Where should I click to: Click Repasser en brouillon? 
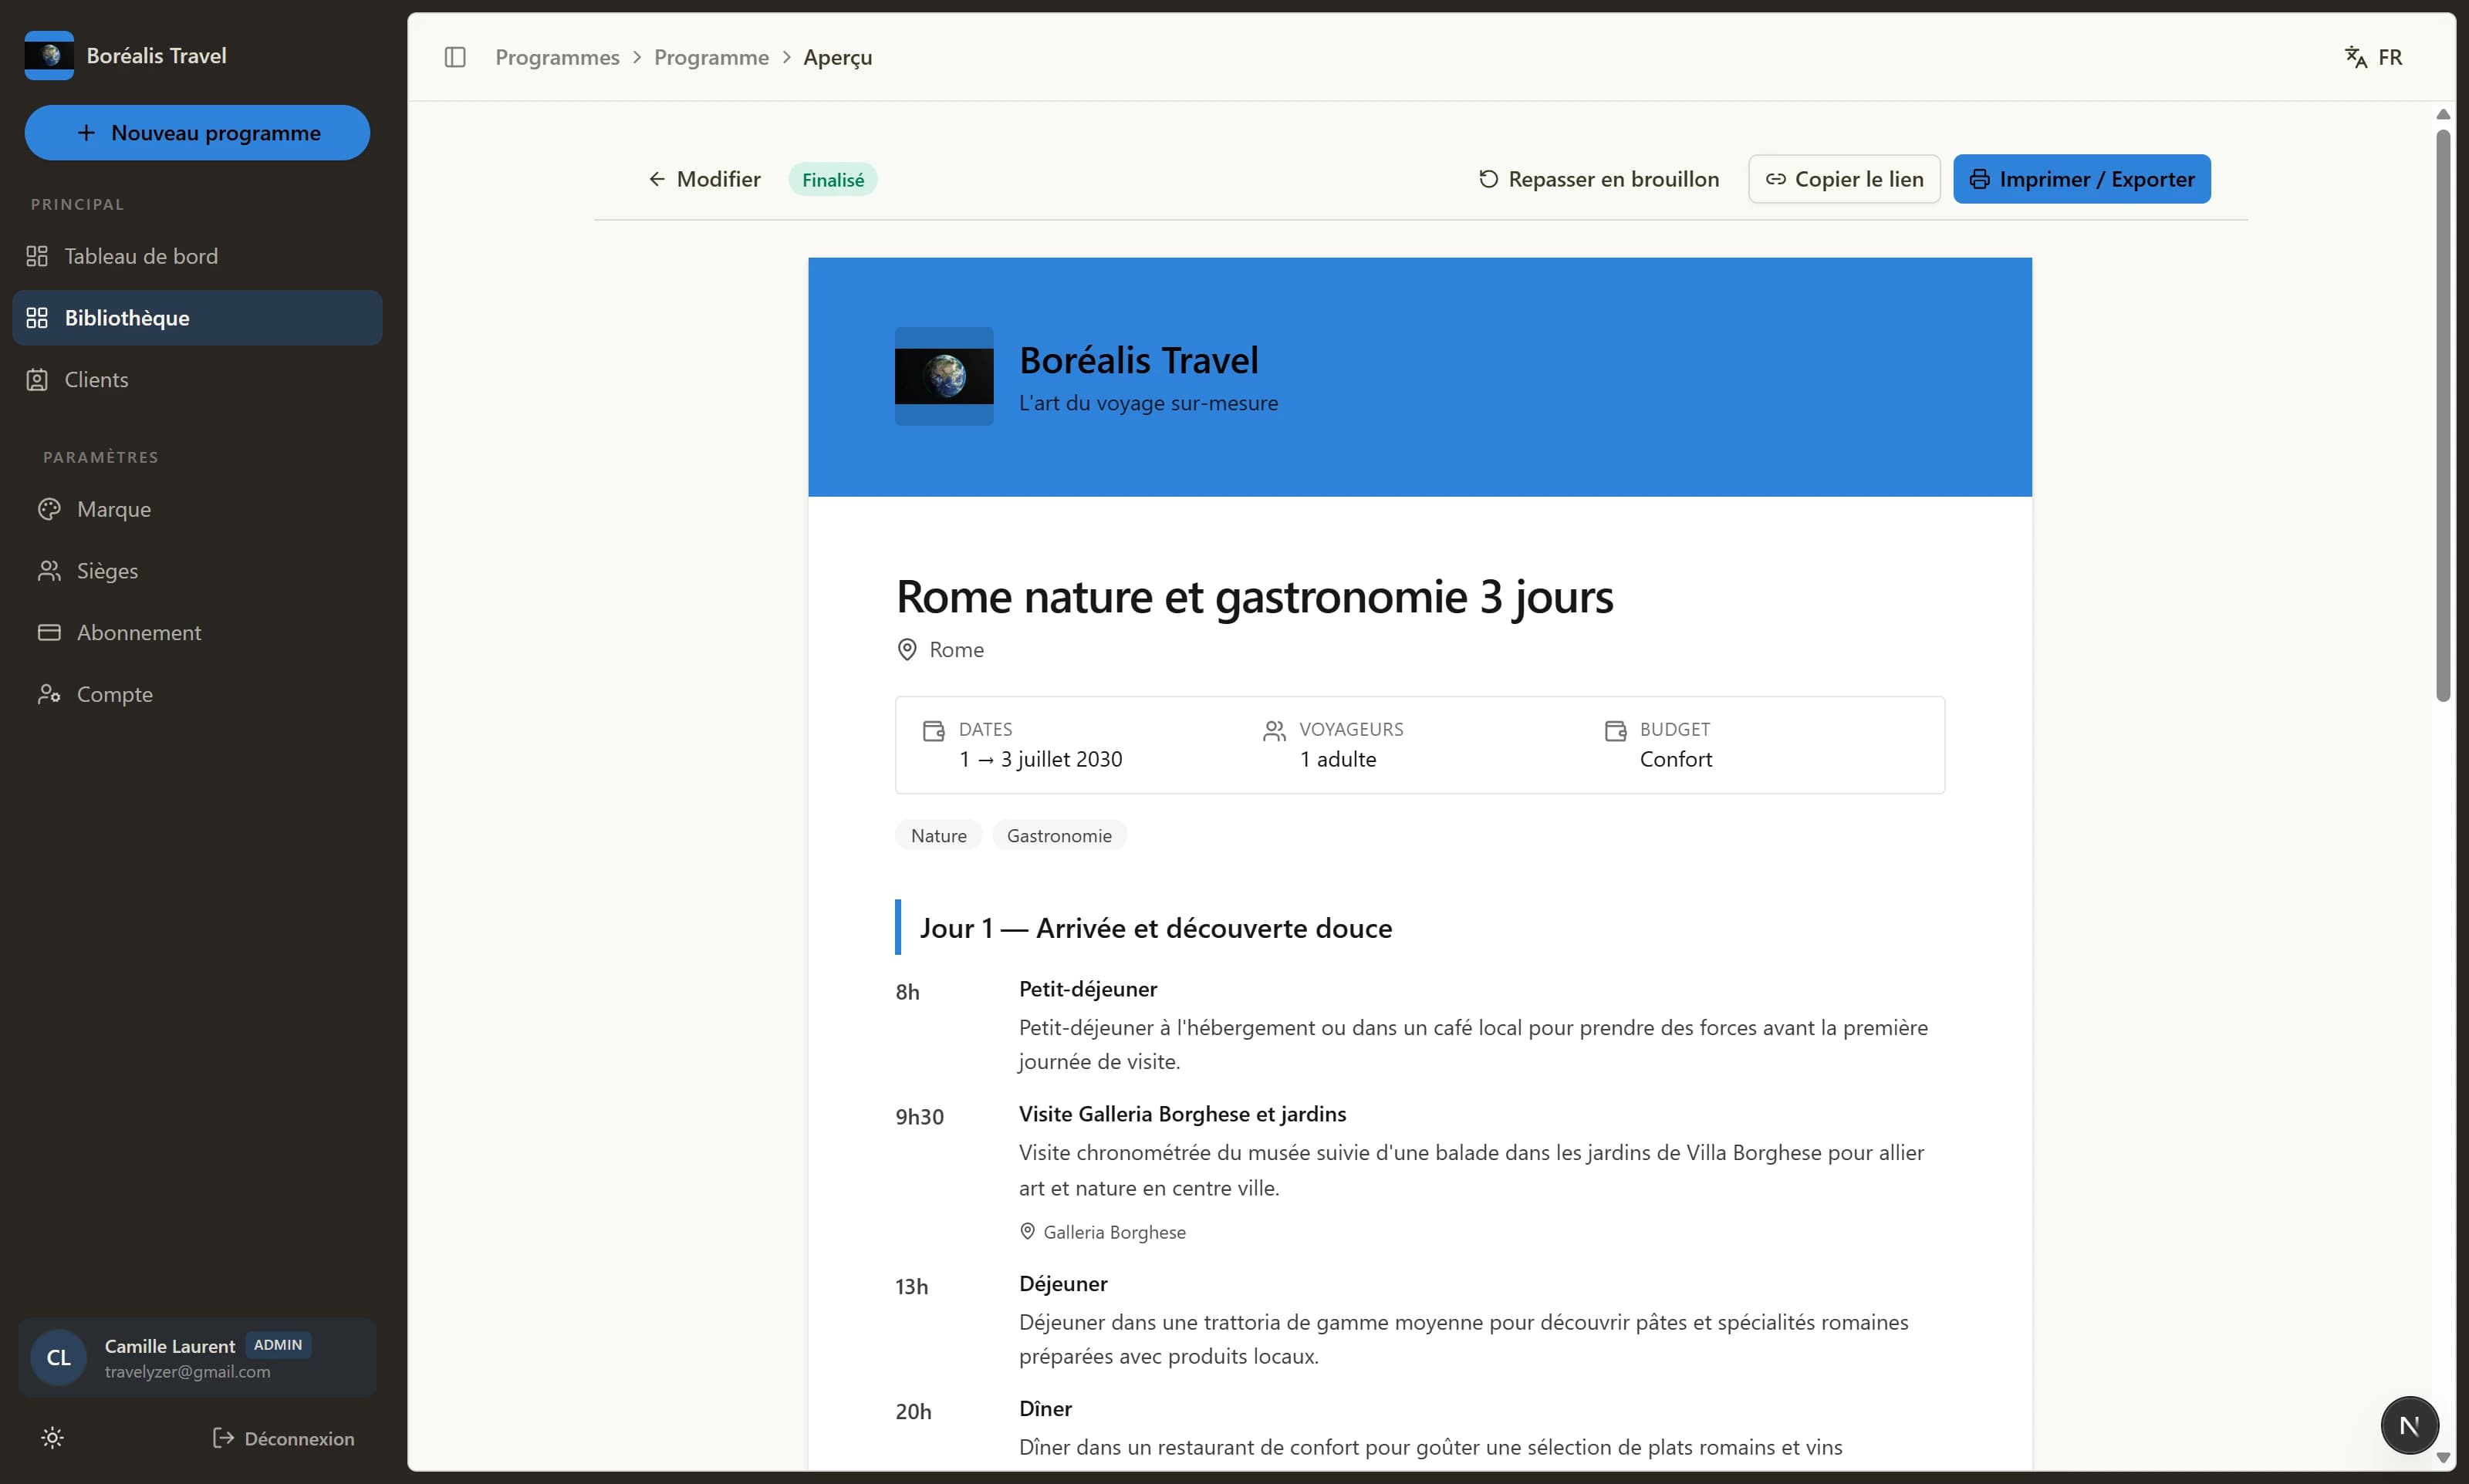click(1599, 179)
